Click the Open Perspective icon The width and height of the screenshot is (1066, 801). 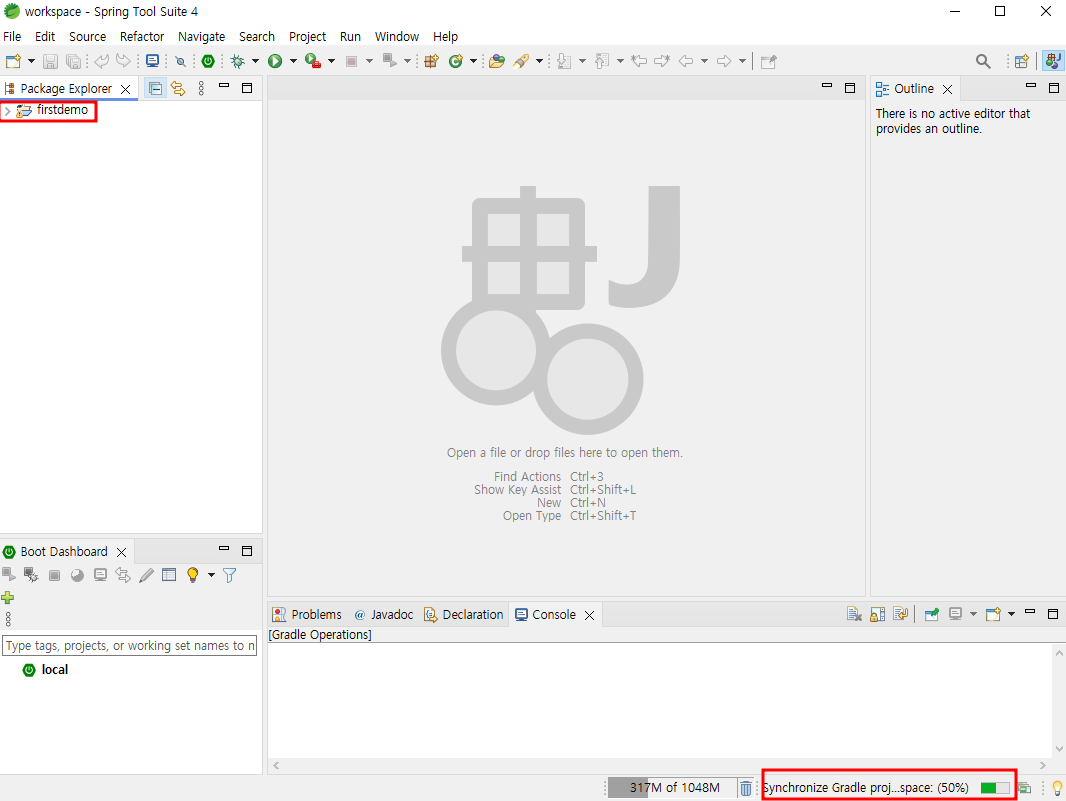1021,61
